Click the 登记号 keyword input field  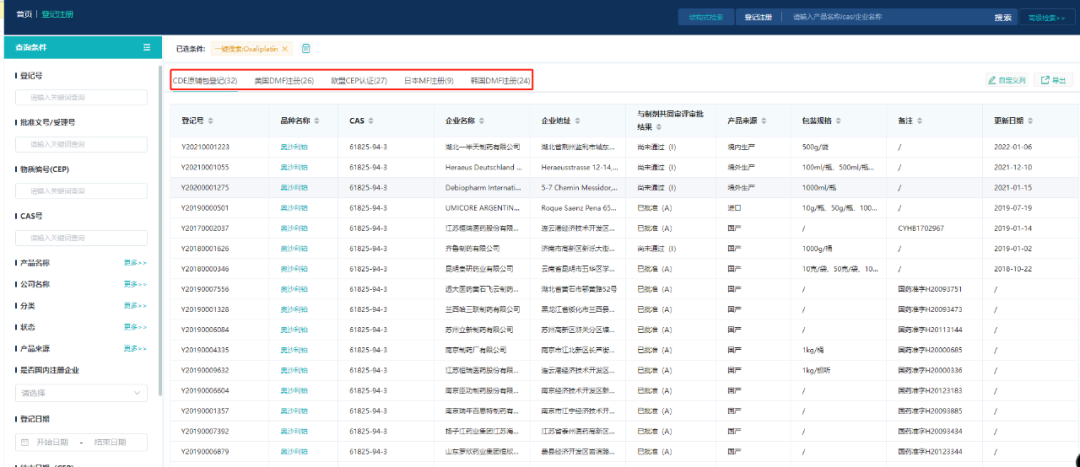click(x=81, y=97)
